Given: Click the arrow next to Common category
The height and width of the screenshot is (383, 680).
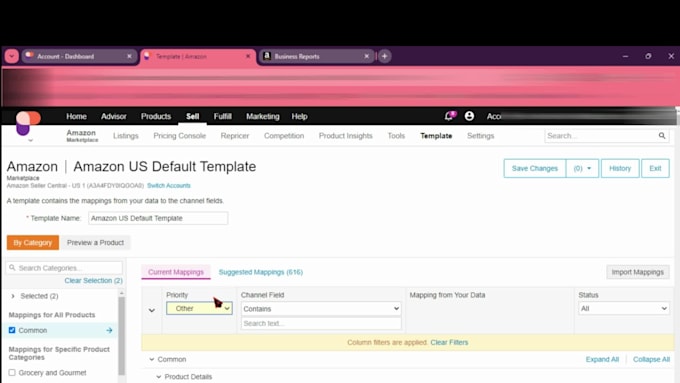Looking at the screenshot, I should pos(109,331).
